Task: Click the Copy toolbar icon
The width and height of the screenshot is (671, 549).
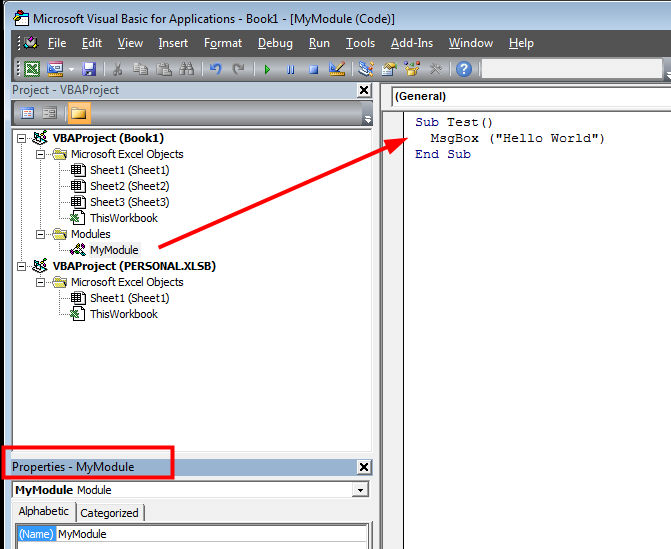Action: (x=140, y=69)
